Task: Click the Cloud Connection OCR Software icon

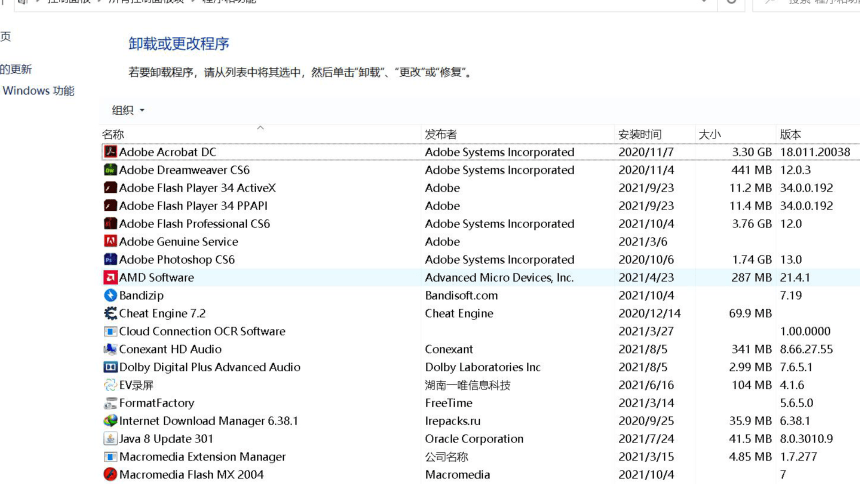Action: (110, 331)
